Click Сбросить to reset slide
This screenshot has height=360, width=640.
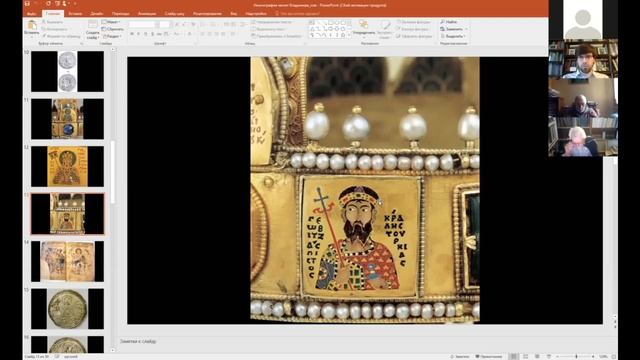coord(113,29)
